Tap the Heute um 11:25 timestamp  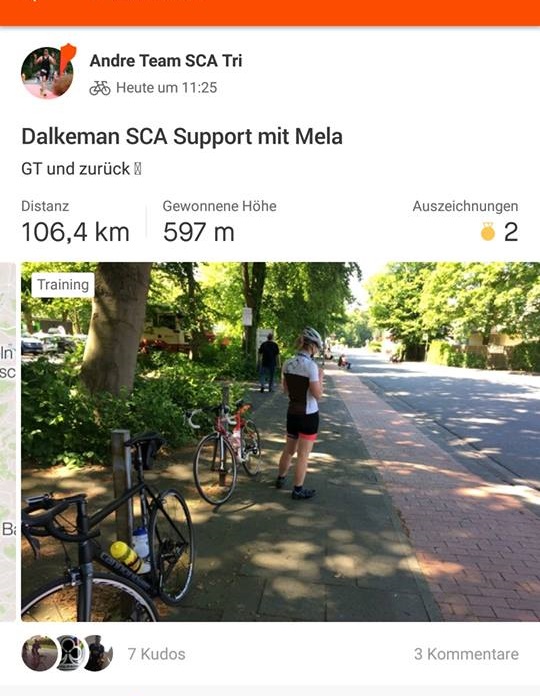pos(166,88)
